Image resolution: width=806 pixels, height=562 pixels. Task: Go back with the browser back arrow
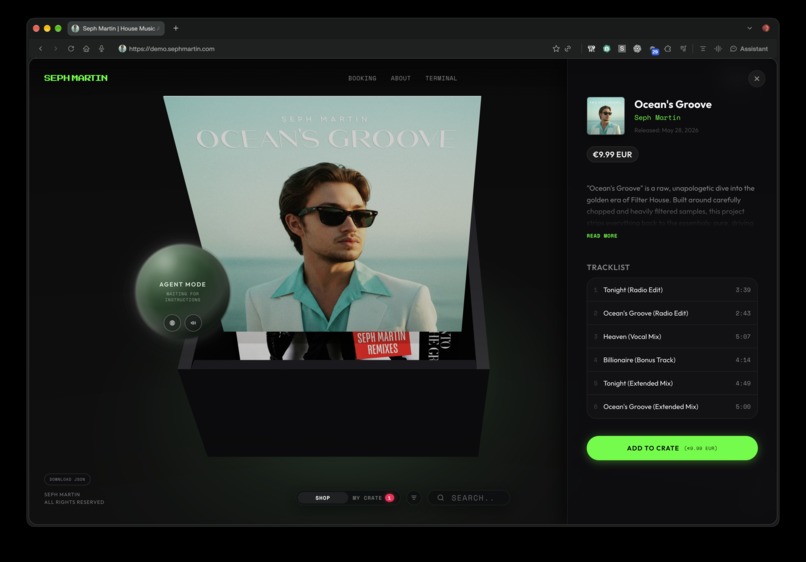pyautogui.click(x=41, y=49)
